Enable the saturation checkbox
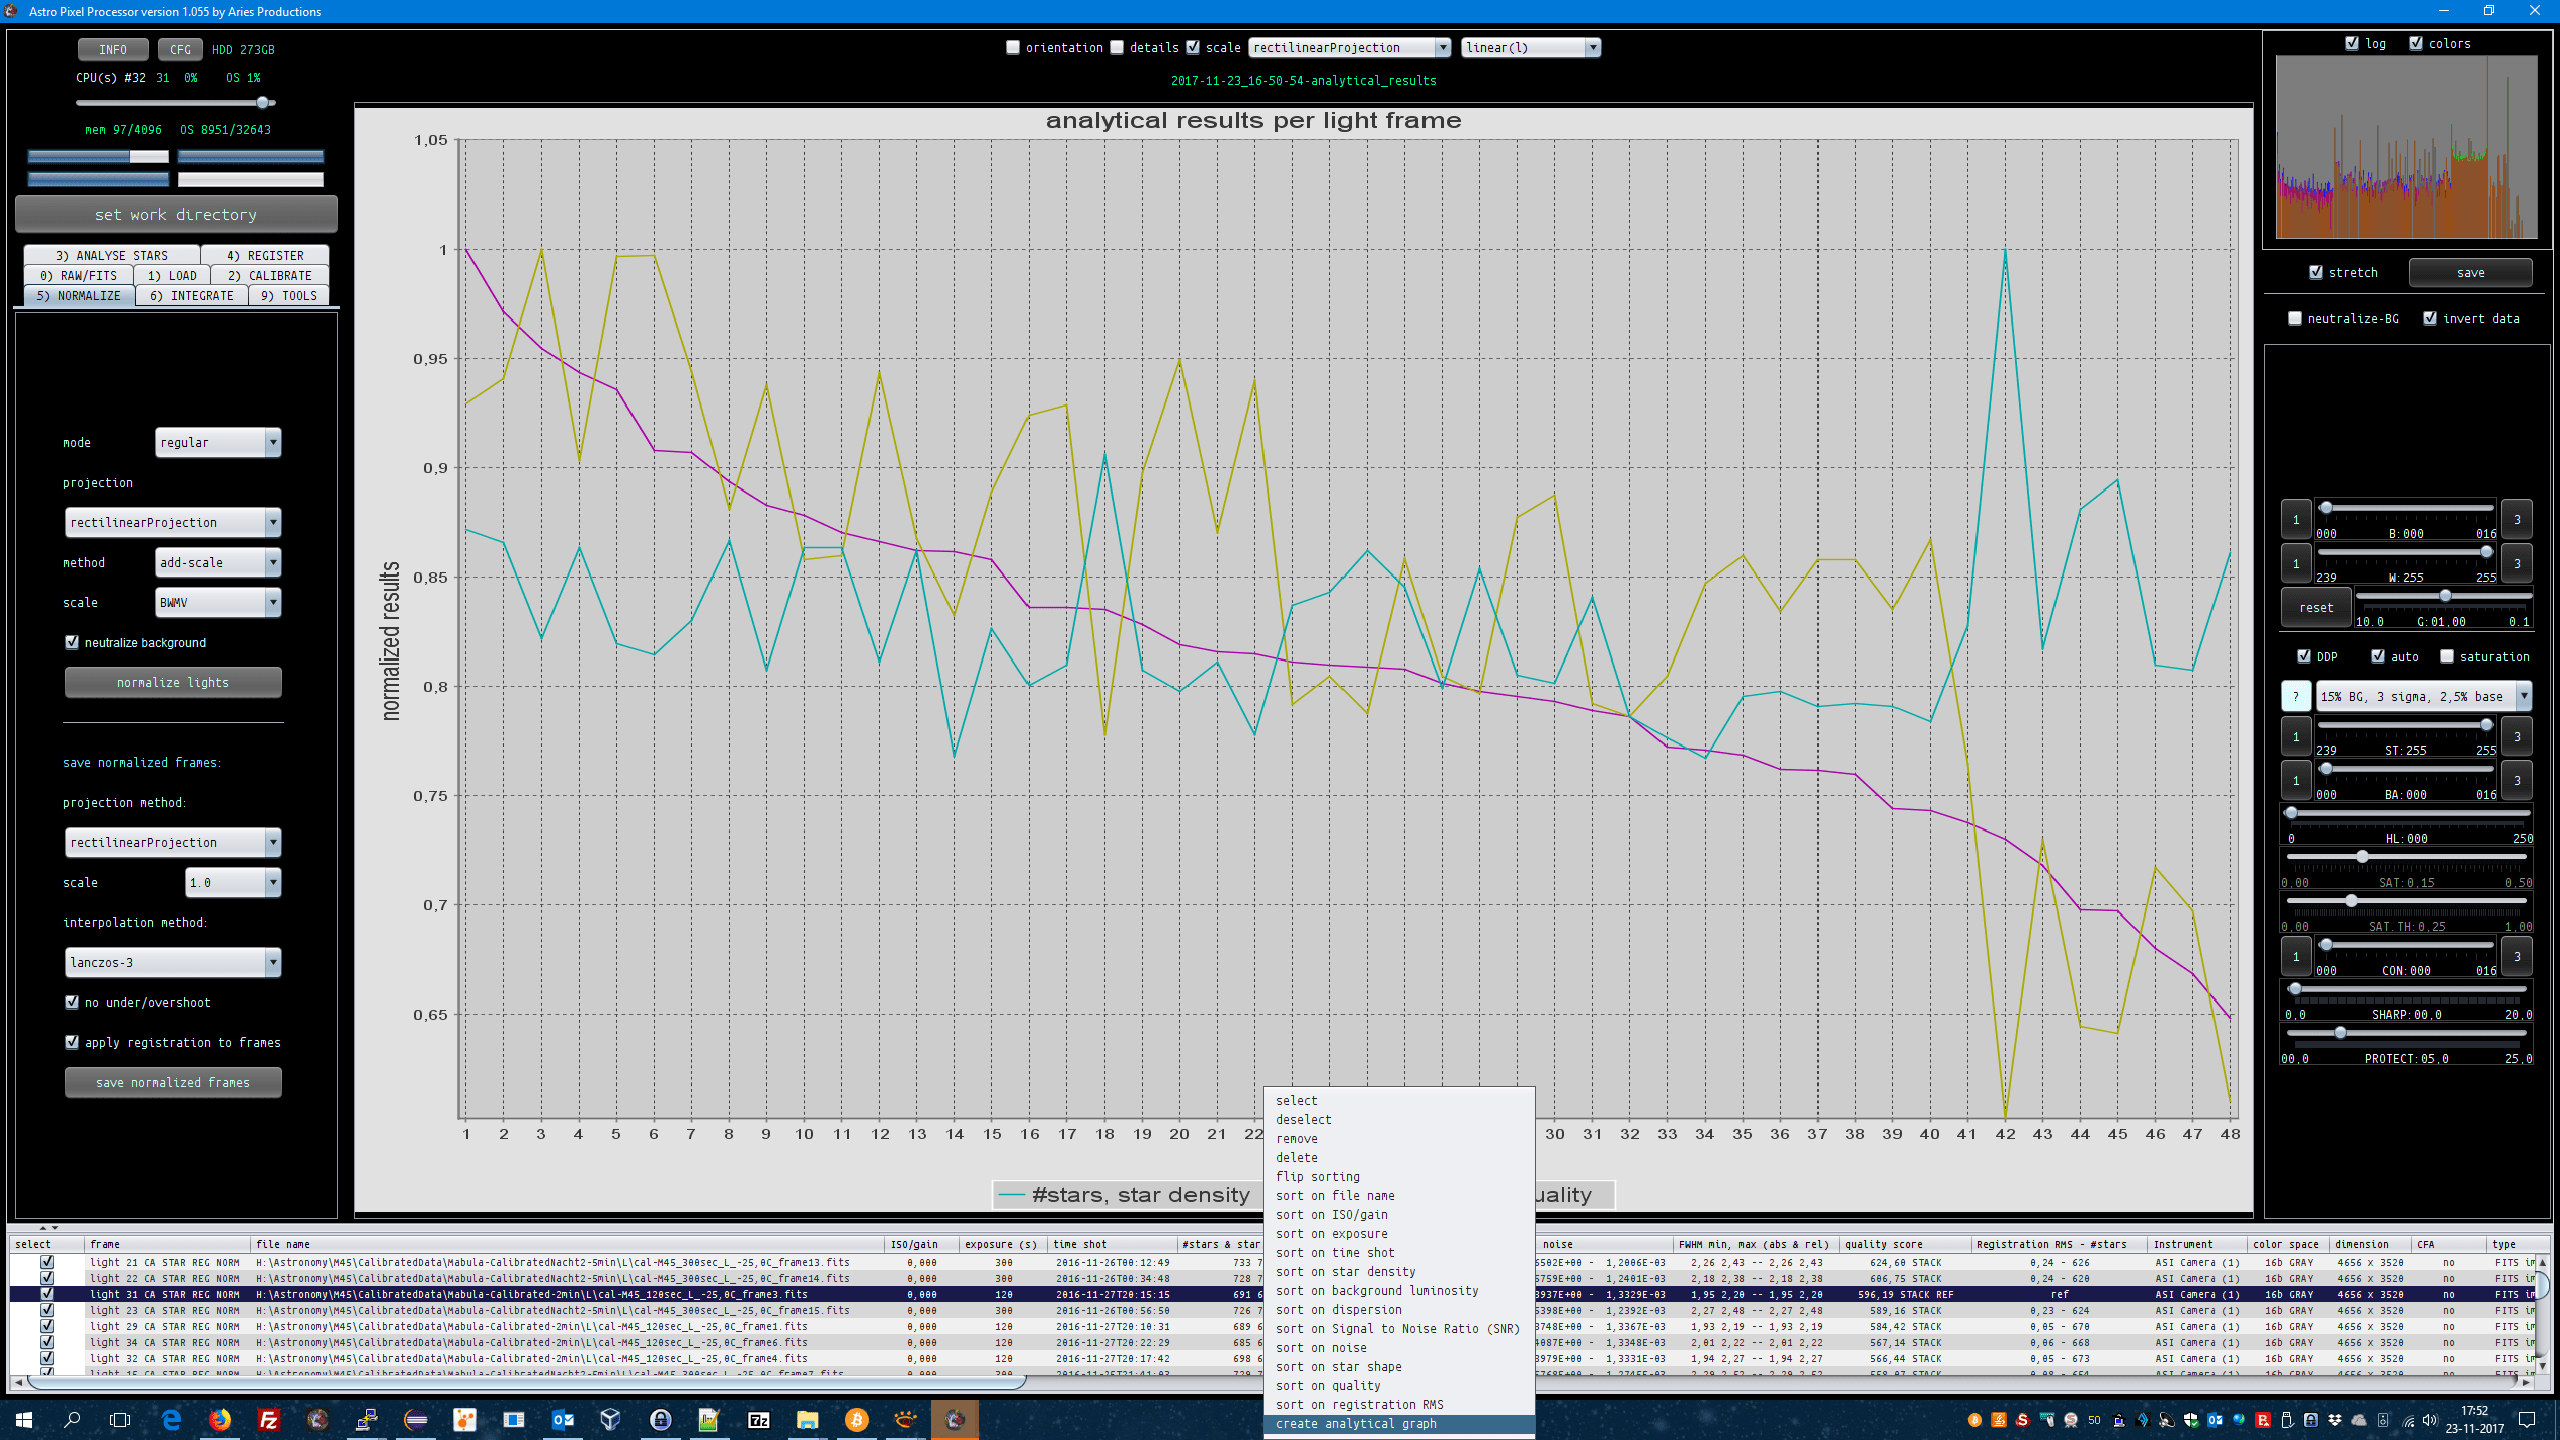The image size is (2560, 1440). coord(2447,656)
